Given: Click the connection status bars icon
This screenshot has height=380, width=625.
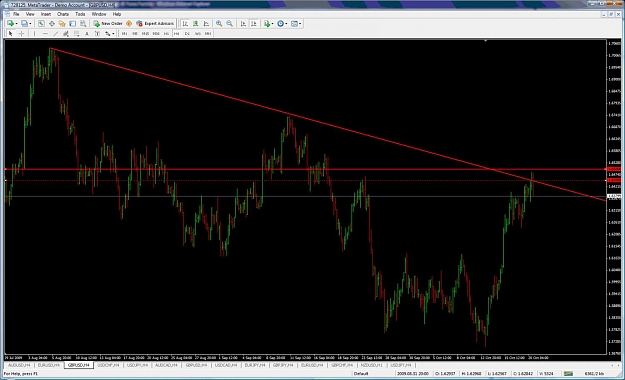Looking at the screenshot, I should click(x=568, y=374).
